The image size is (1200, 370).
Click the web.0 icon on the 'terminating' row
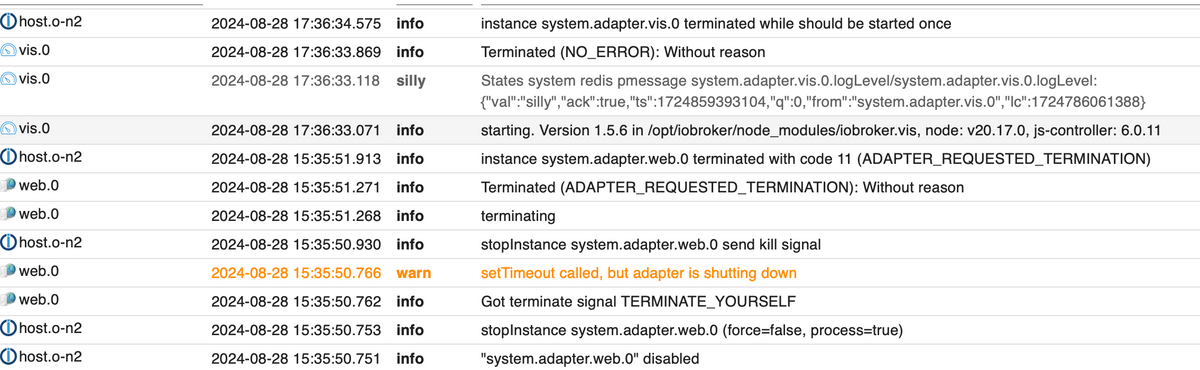coord(9,215)
